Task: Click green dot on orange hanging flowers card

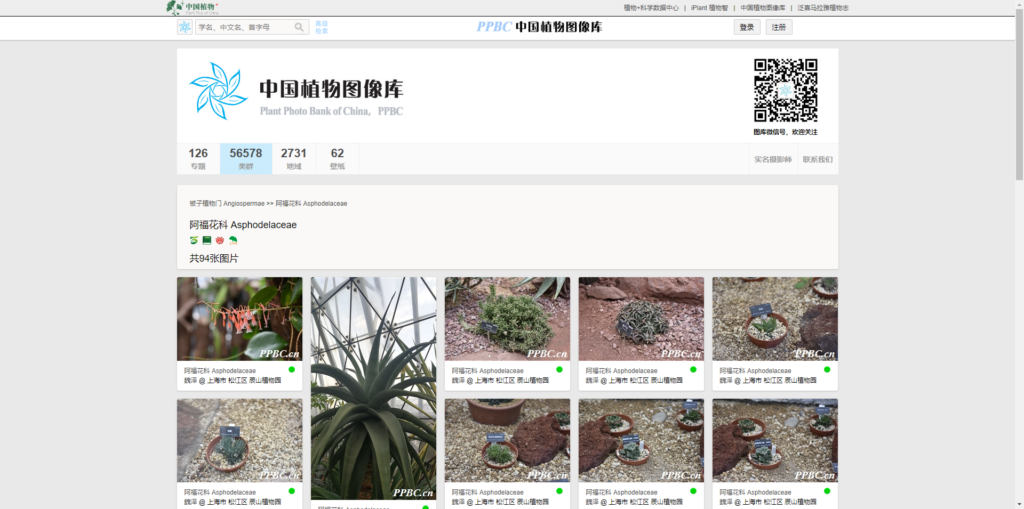Action: (292, 370)
